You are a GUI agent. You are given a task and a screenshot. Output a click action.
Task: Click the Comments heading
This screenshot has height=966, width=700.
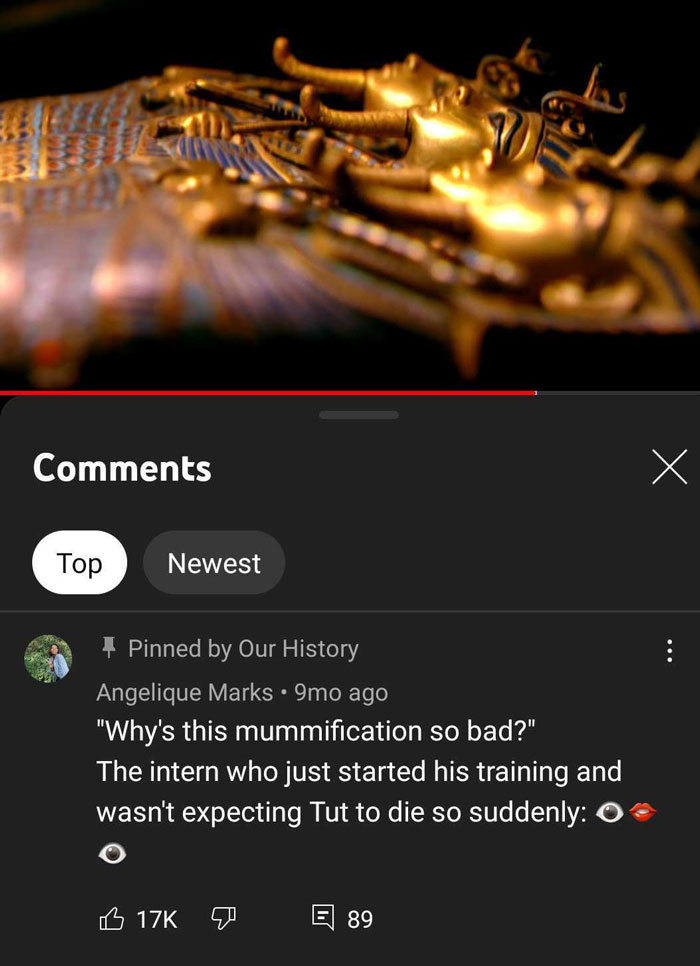click(x=122, y=468)
